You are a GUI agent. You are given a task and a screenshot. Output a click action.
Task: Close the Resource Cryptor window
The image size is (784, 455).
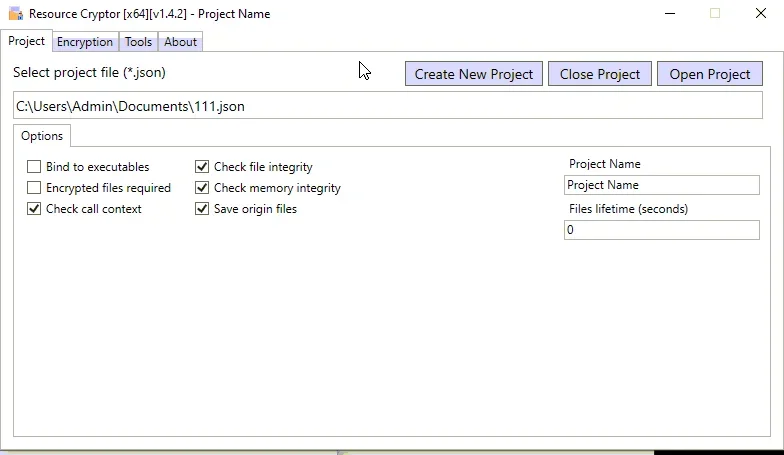(760, 14)
